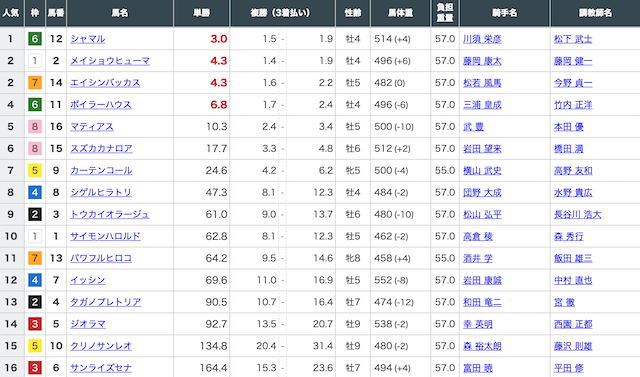Open trainer 今野 貞一 profile
Viewport: 640px width, 377px height.
(x=573, y=83)
